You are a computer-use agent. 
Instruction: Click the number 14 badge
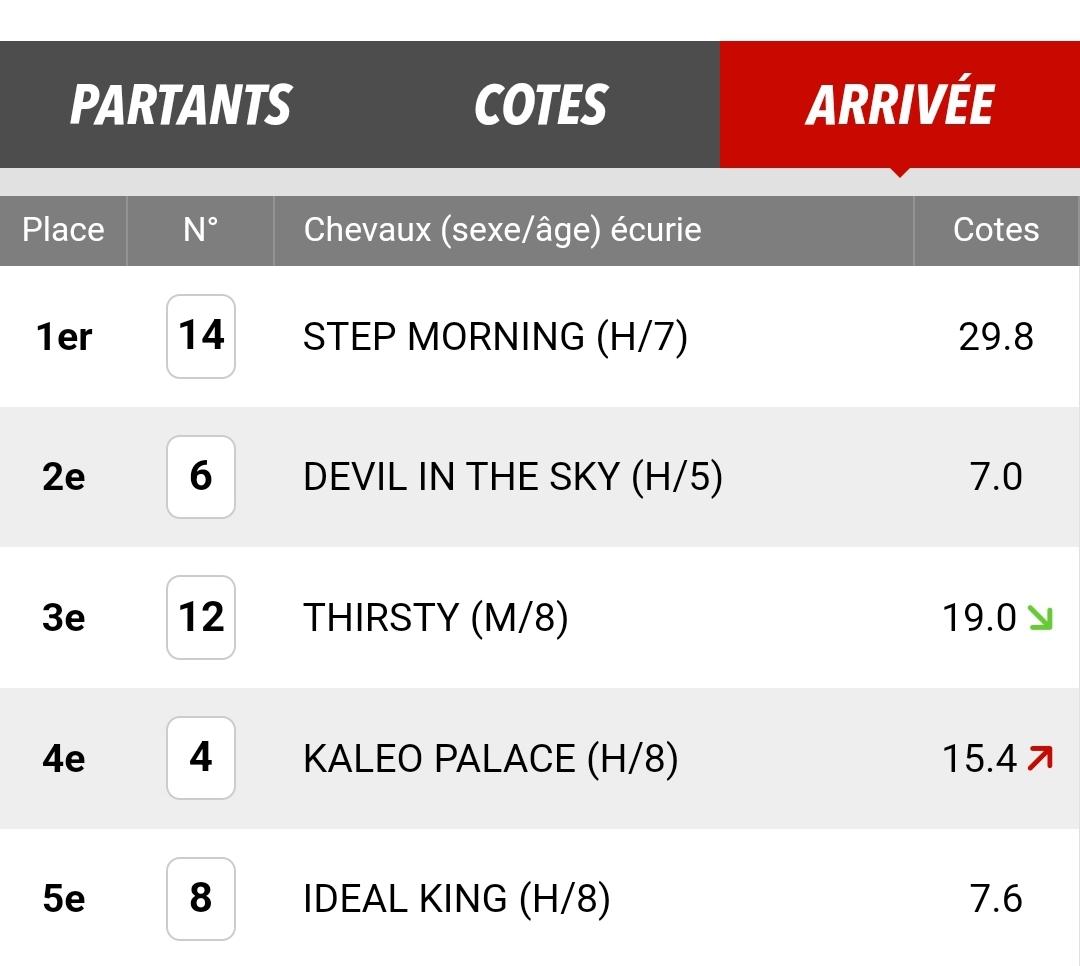[x=201, y=336]
